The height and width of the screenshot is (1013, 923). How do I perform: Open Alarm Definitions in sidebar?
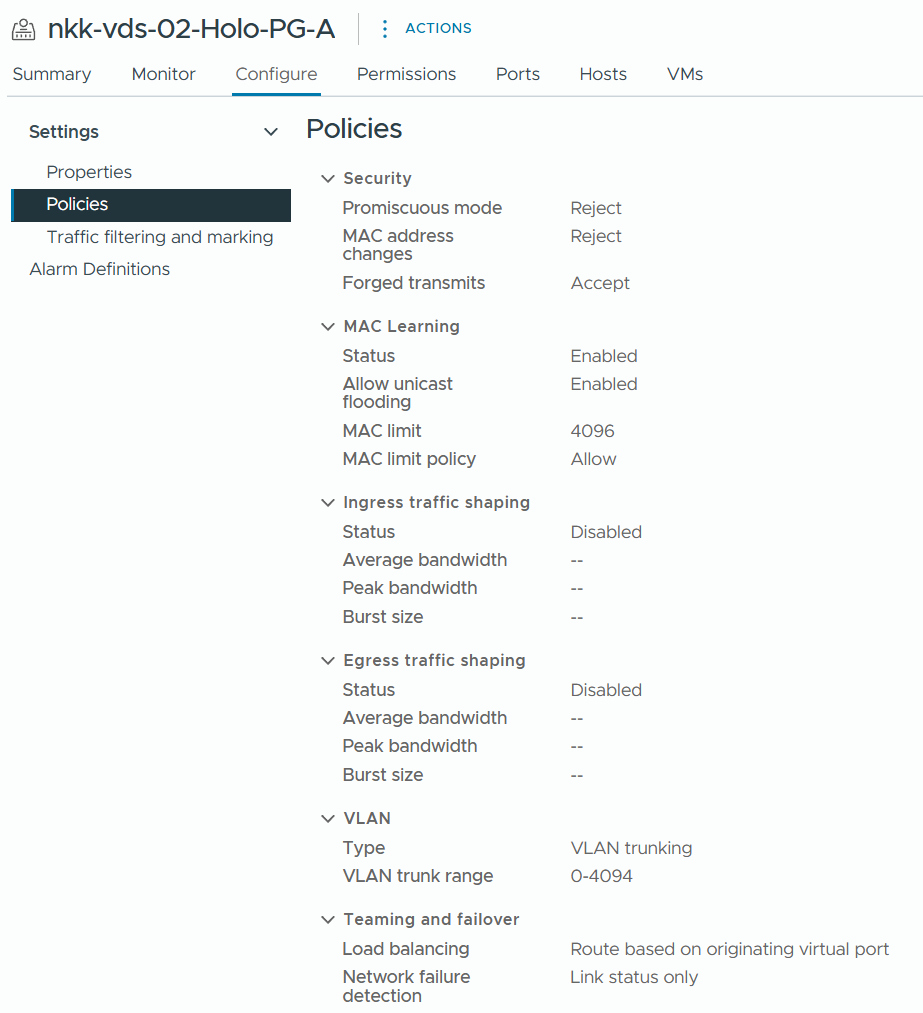pyautogui.click(x=100, y=269)
